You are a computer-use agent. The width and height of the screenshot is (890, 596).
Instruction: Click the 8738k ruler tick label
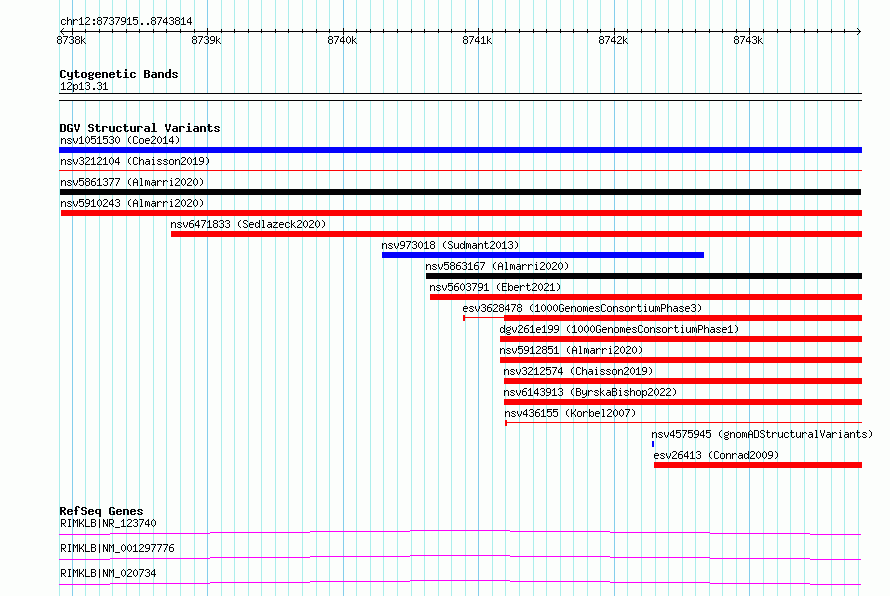[72, 40]
